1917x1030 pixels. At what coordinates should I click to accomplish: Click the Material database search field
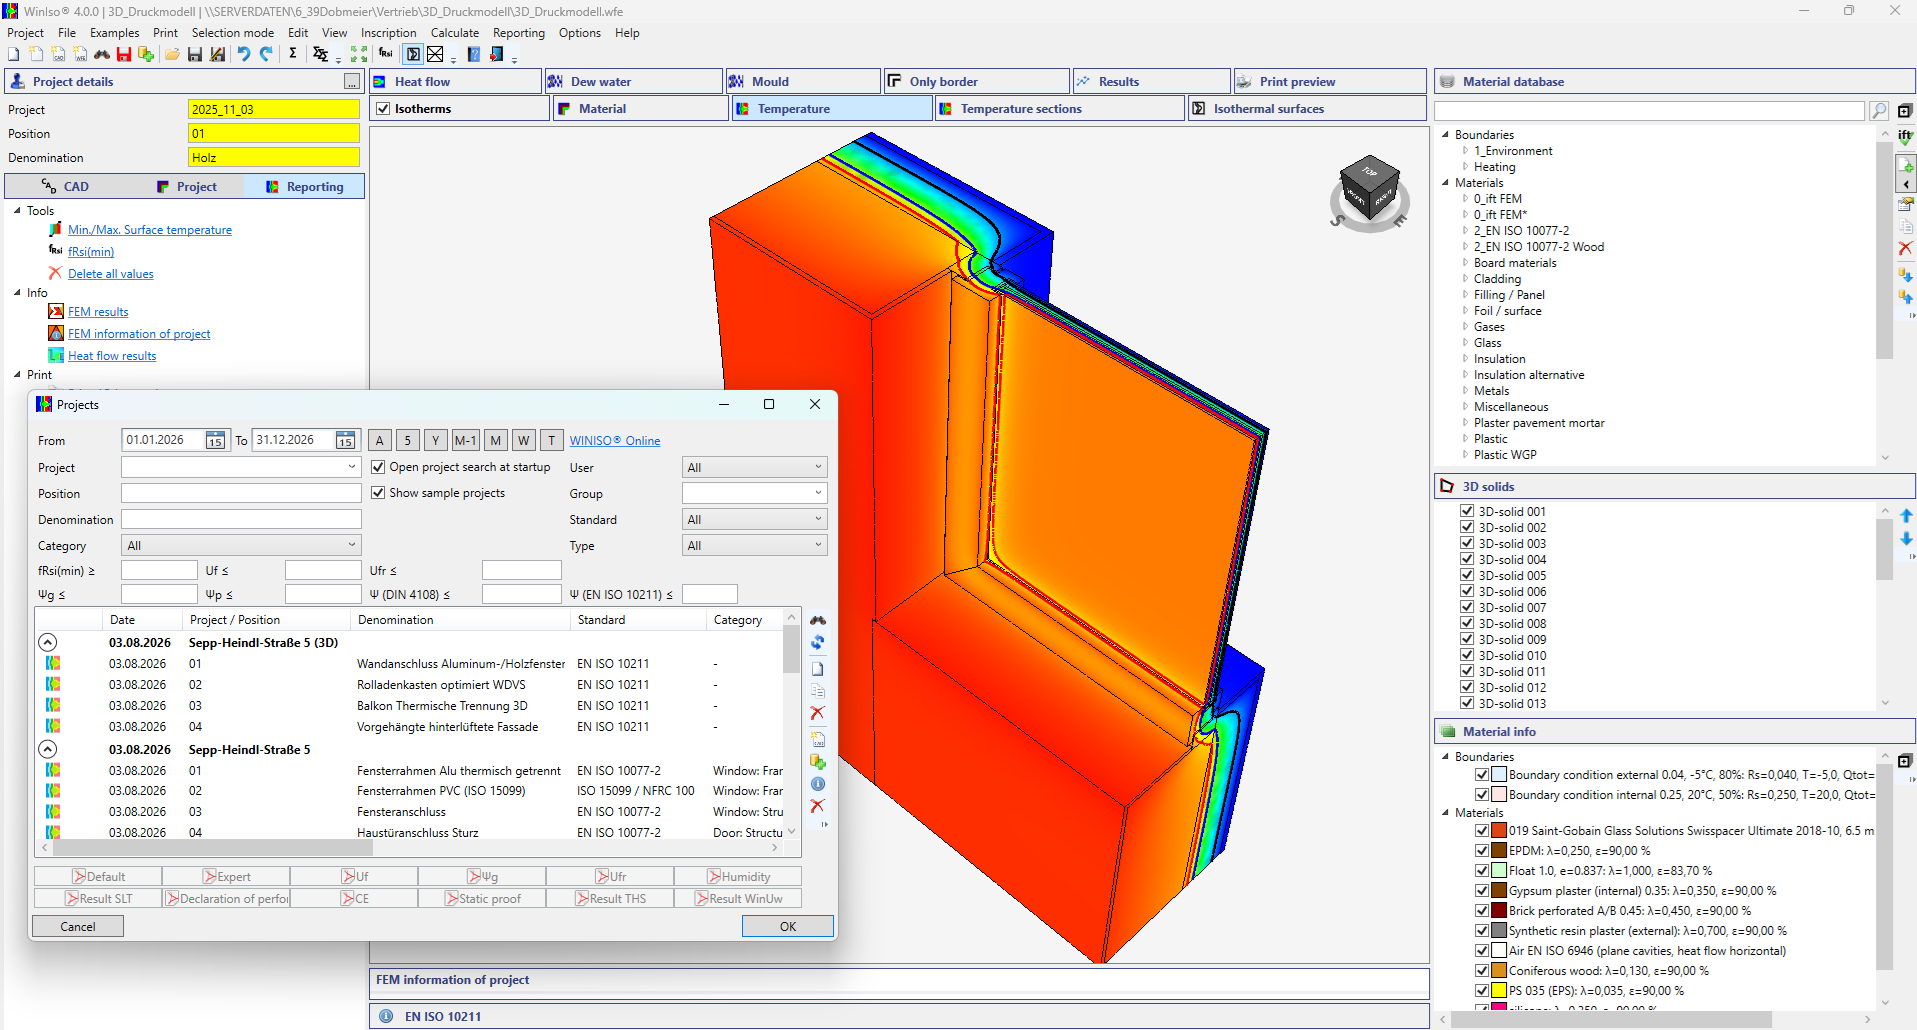pyautogui.click(x=1650, y=111)
